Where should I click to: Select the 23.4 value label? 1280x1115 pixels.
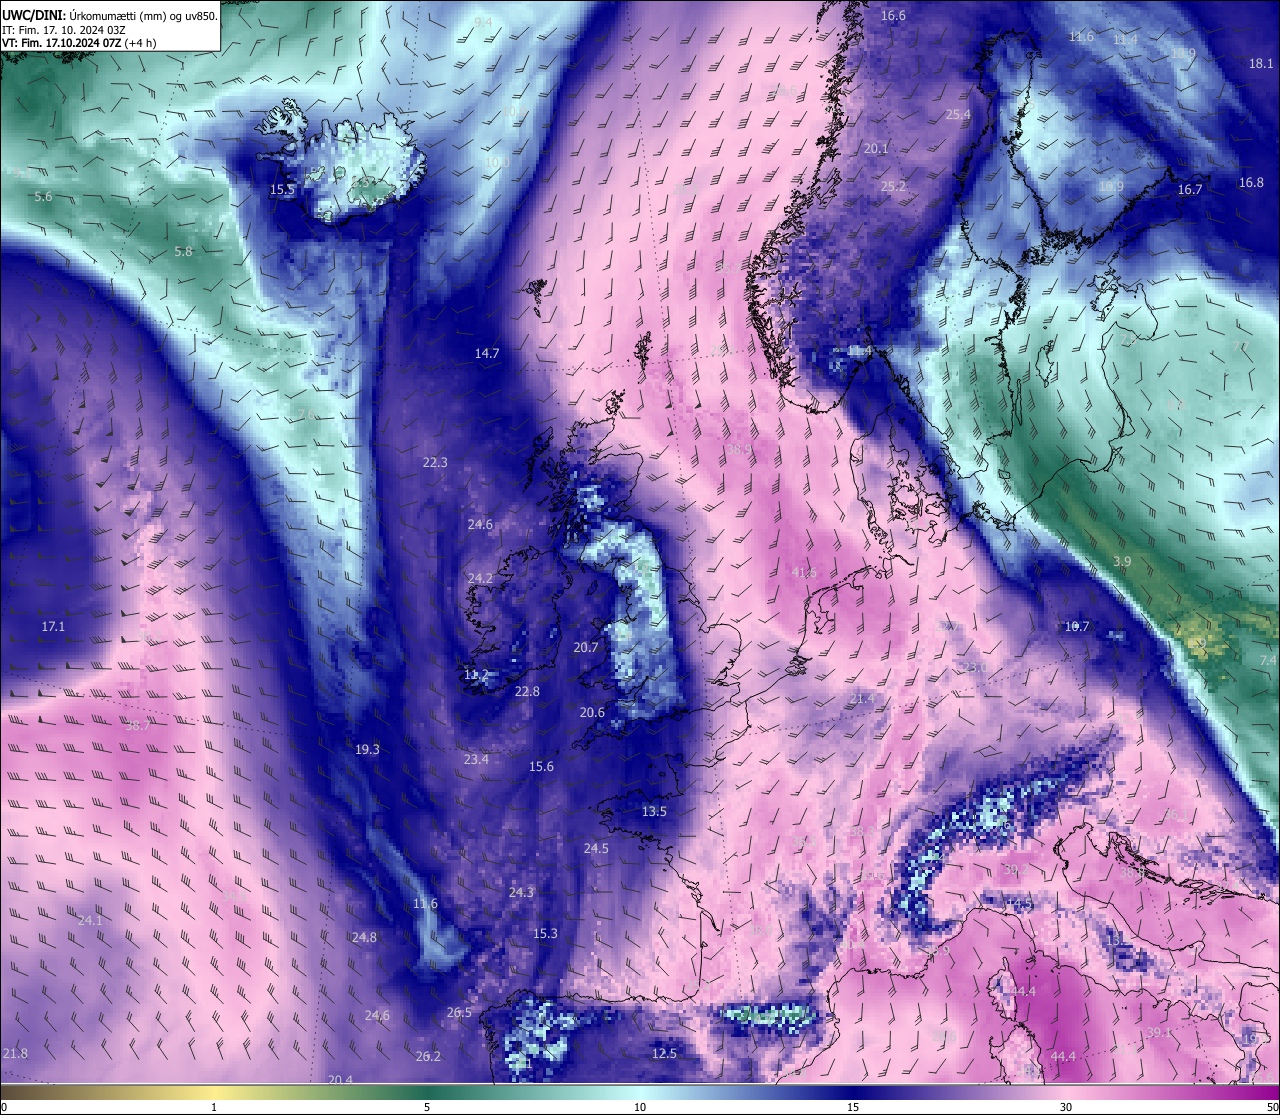coord(476,759)
